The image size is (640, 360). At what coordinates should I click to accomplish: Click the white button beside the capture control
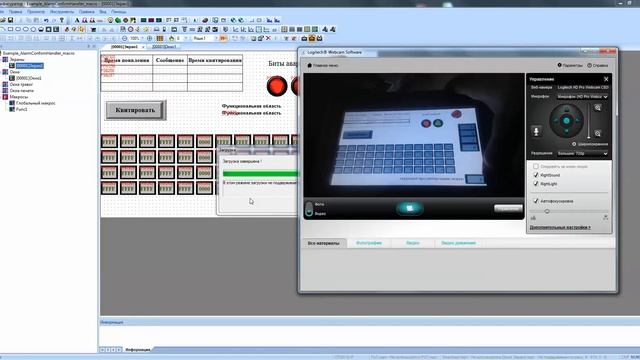click(508, 208)
